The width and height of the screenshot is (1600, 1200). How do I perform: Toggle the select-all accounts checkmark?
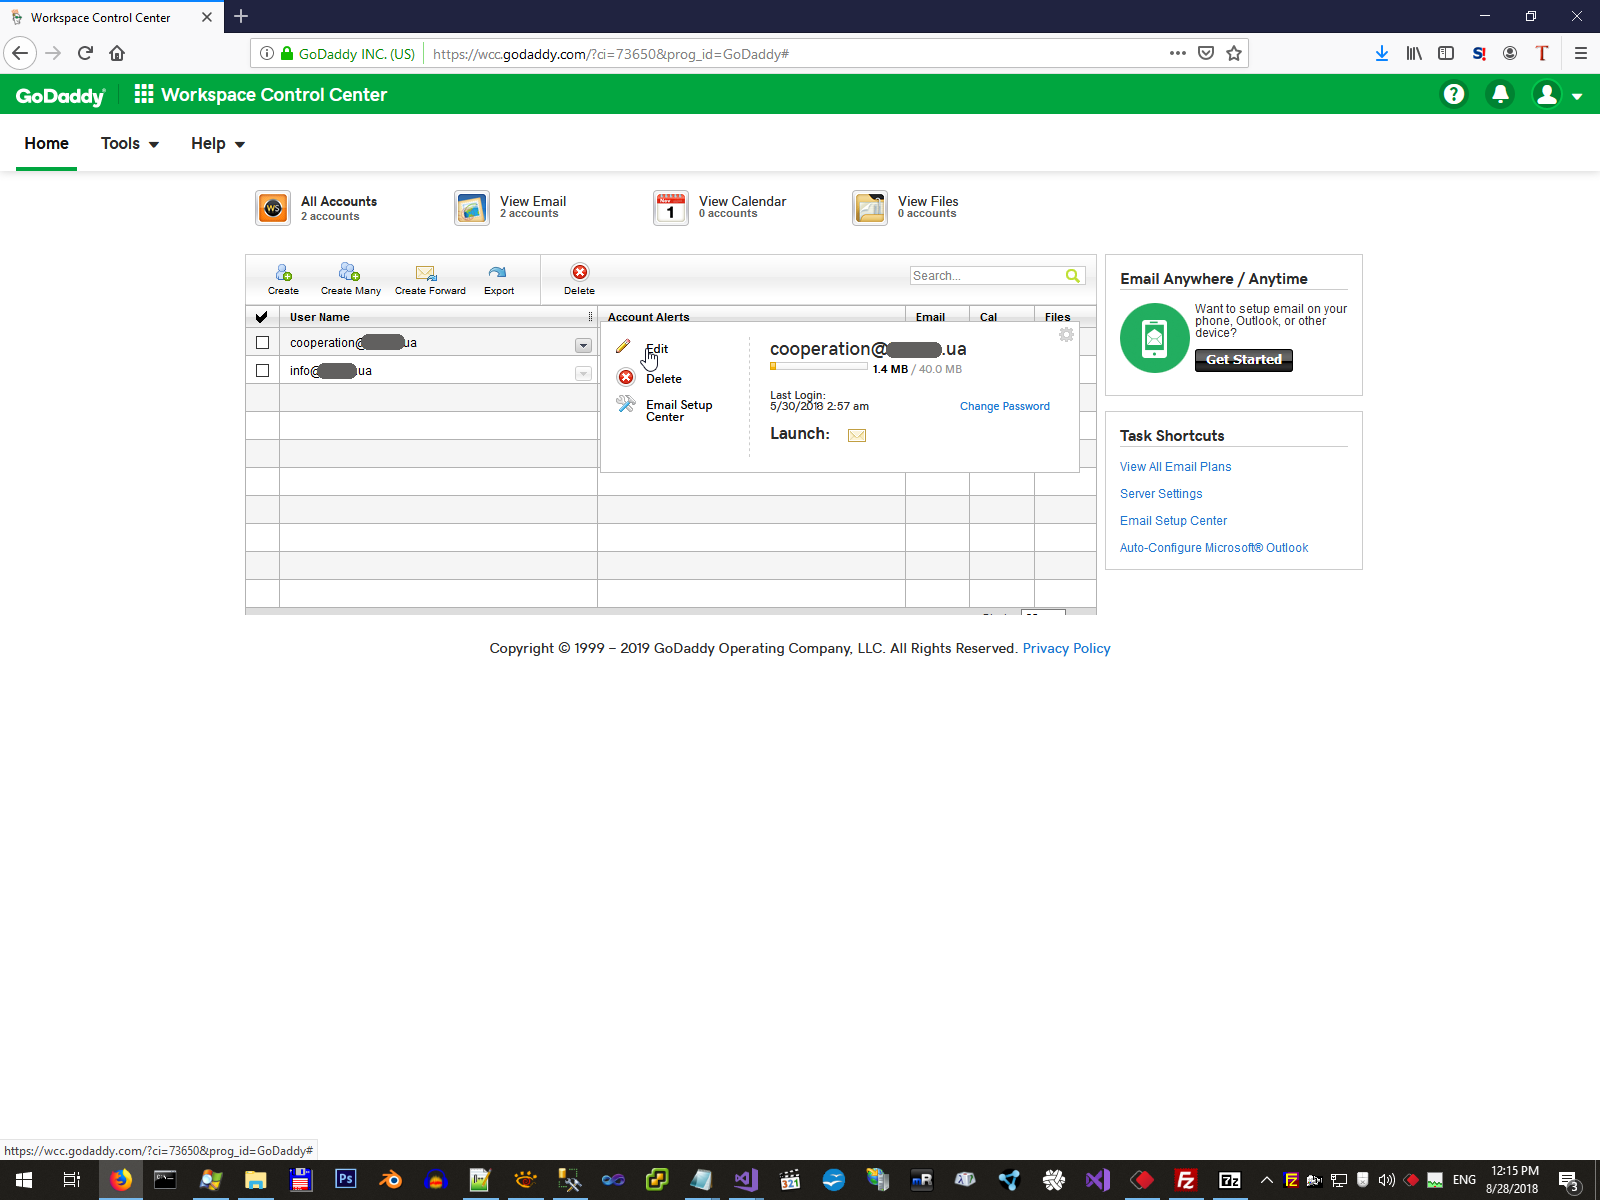262,317
